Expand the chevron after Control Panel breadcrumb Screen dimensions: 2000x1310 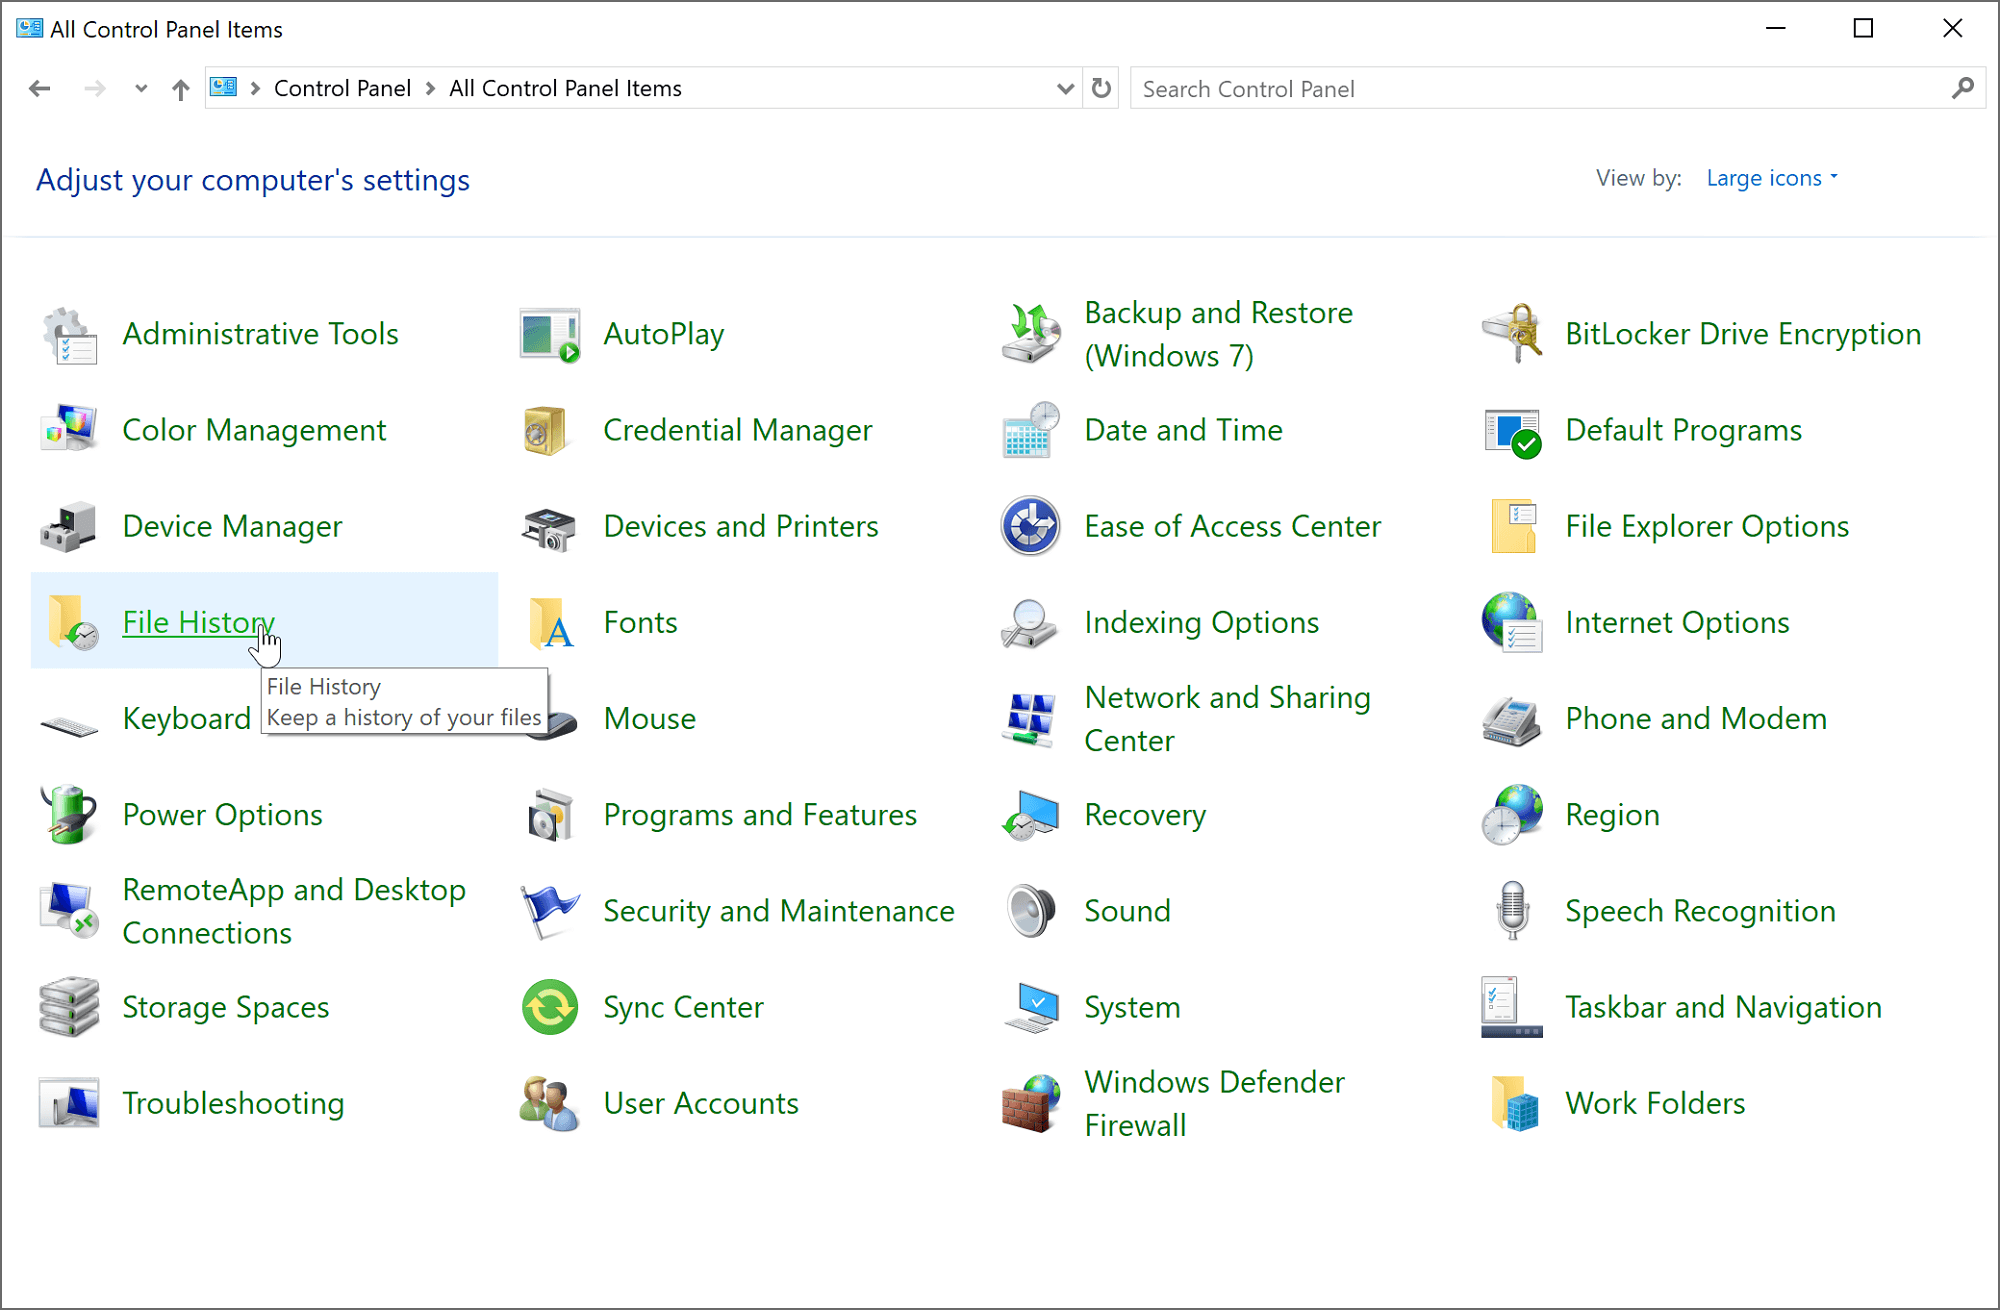(431, 89)
